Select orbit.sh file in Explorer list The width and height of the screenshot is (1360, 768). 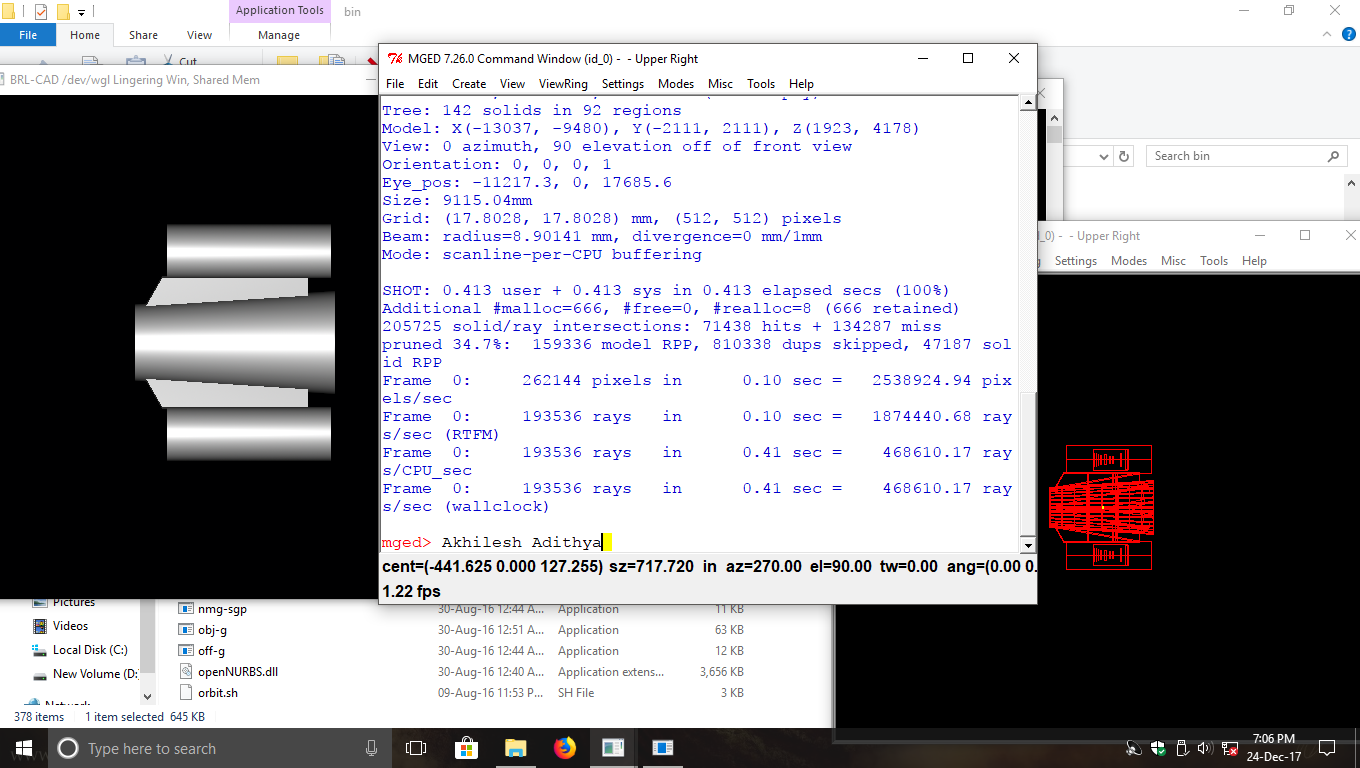point(218,693)
